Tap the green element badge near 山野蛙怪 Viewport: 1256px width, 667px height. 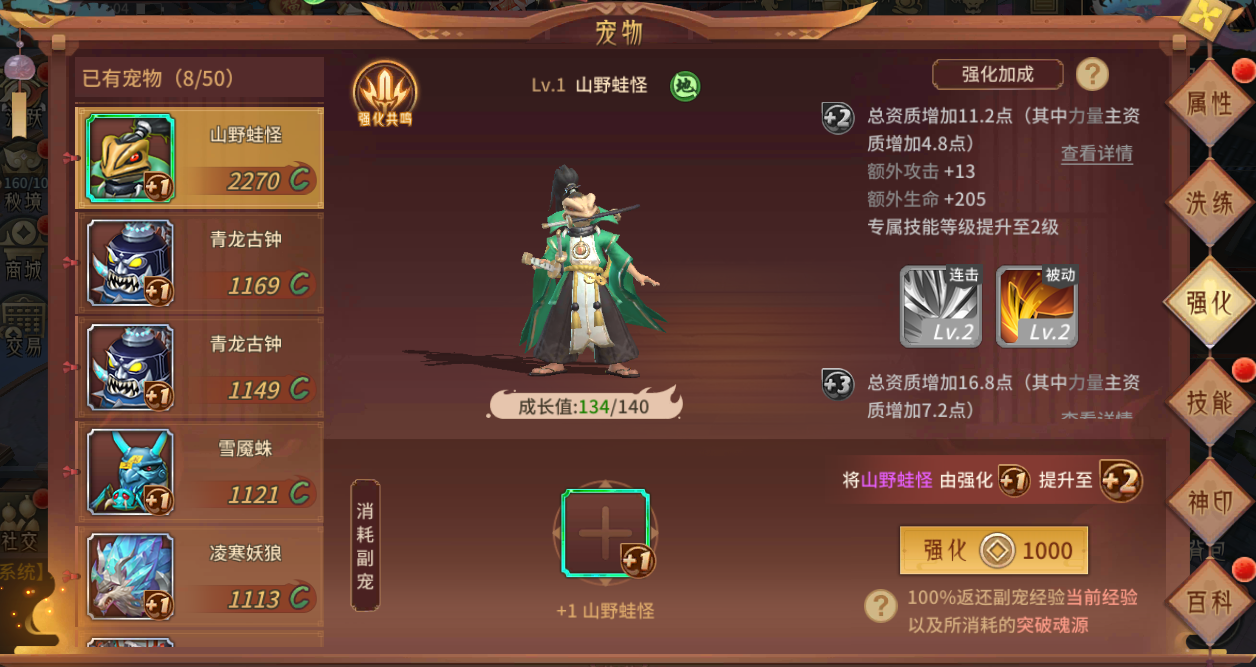pos(685,85)
